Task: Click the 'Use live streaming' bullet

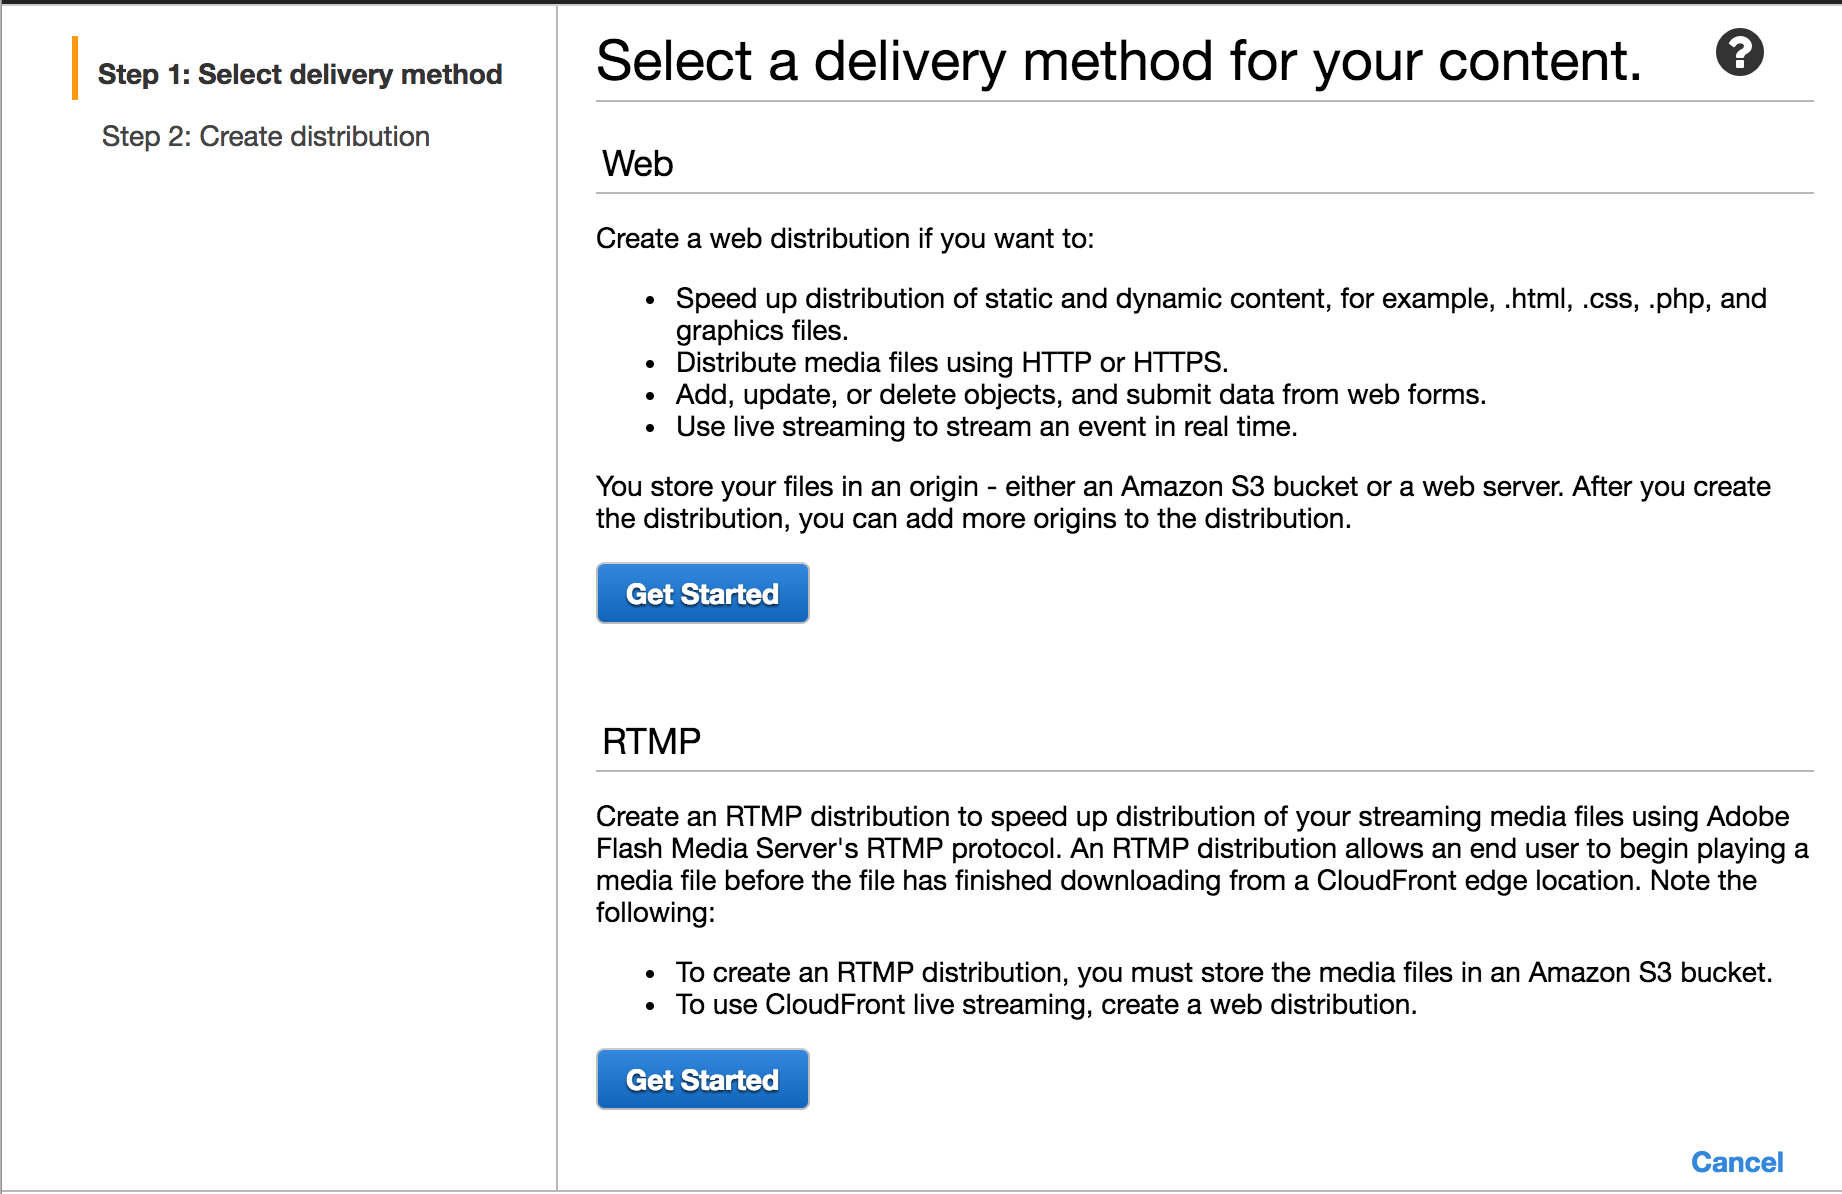Action: [x=986, y=427]
